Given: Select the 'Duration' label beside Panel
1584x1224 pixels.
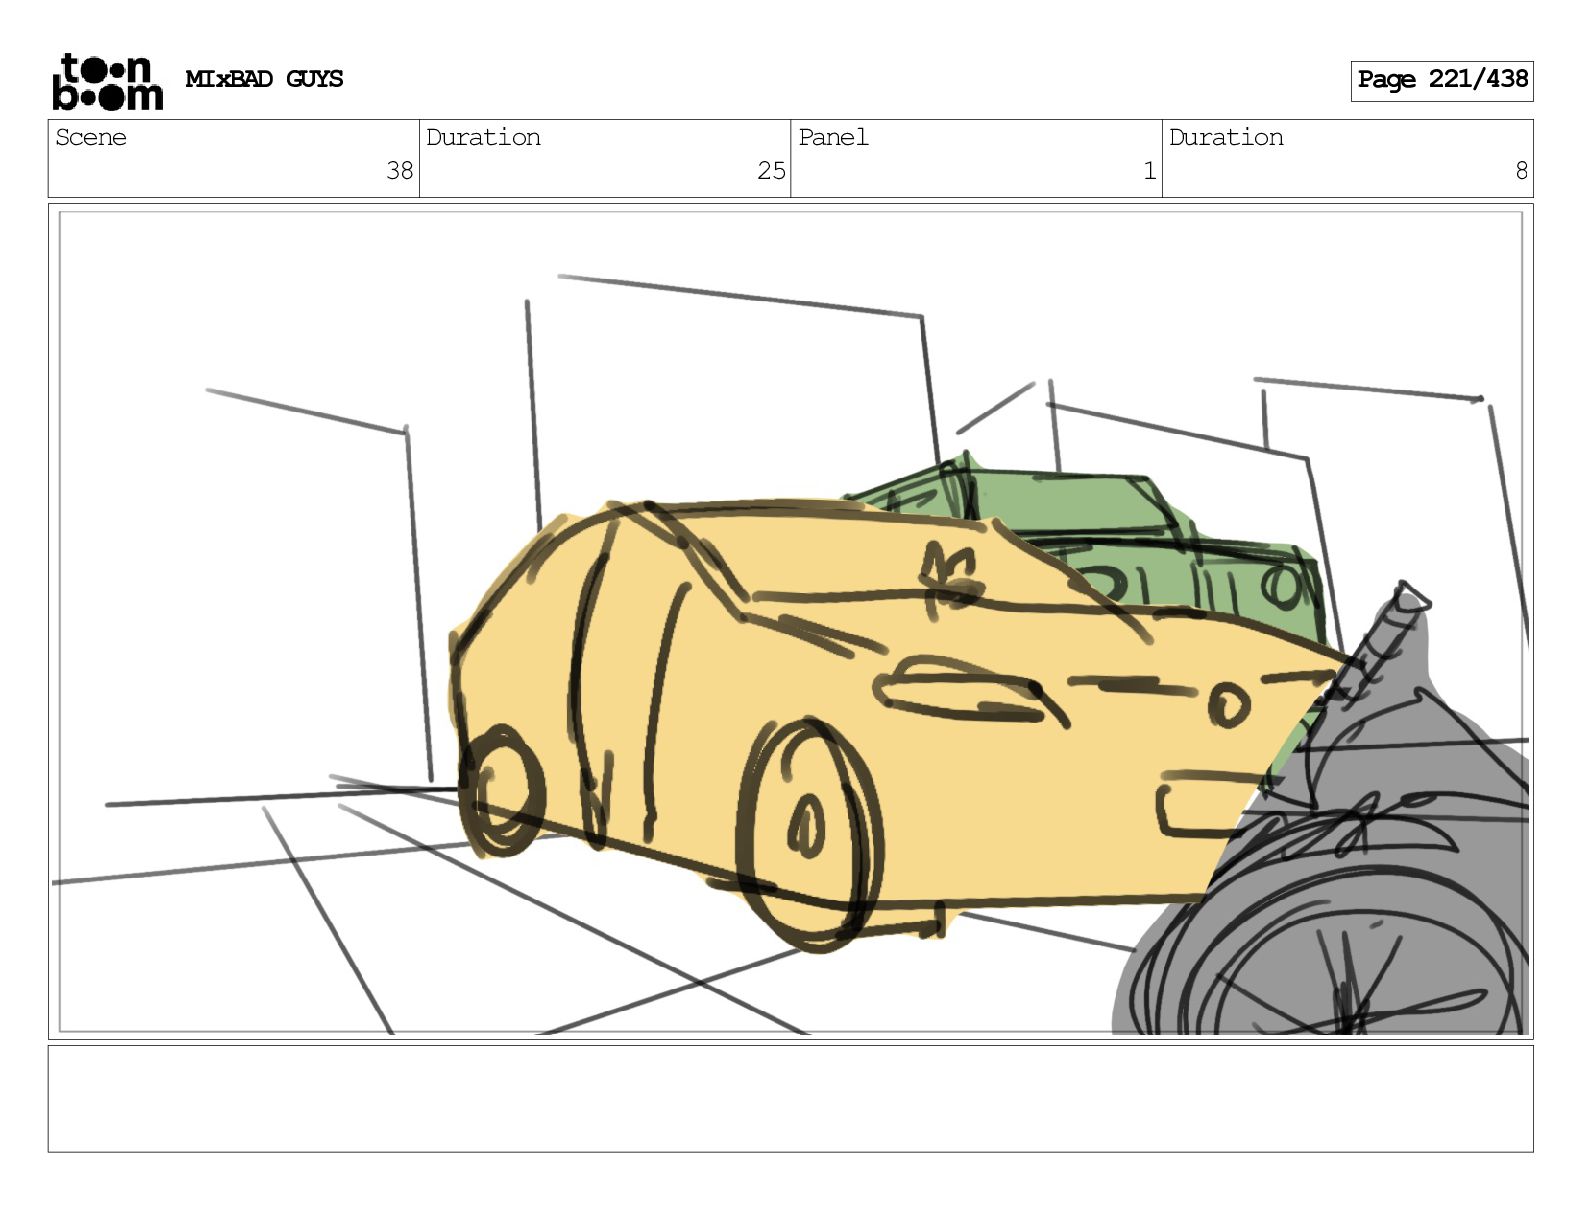Looking at the screenshot, I should point(1226,137).
